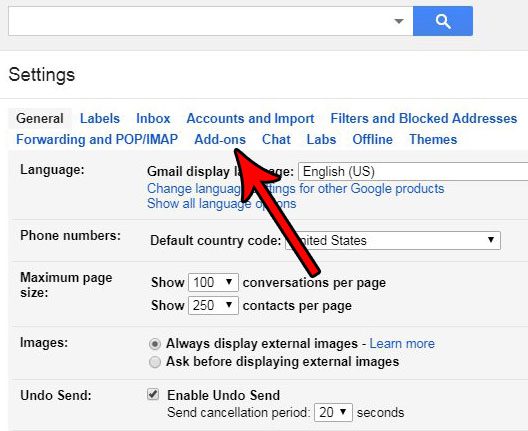
Task: Open the Labels settings tab
Action: [100, 119]
